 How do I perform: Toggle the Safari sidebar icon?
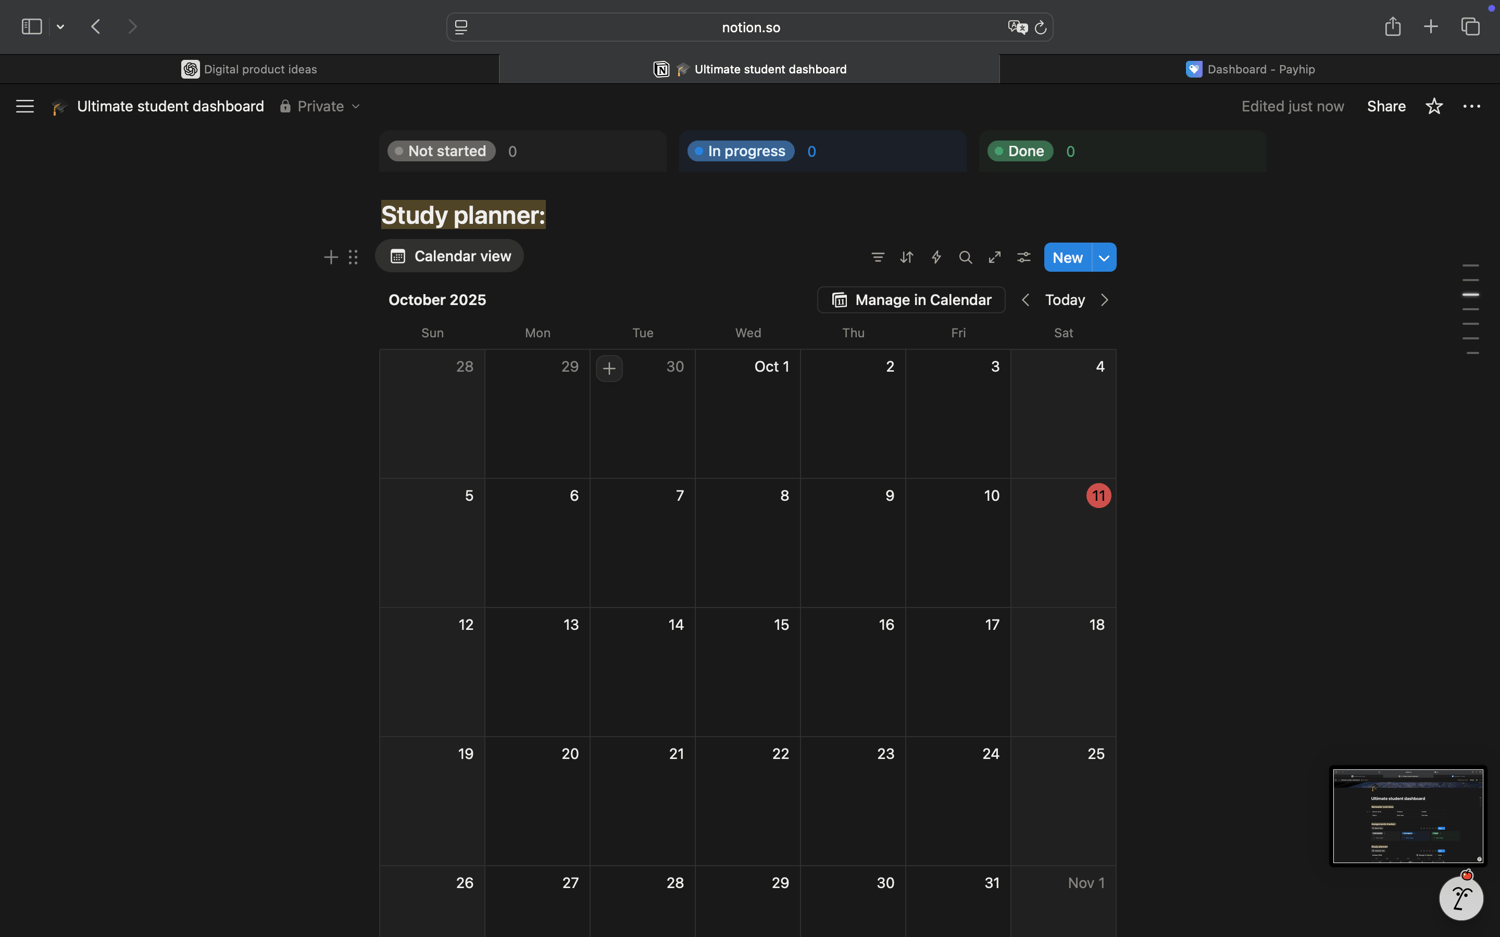point(32,27)
